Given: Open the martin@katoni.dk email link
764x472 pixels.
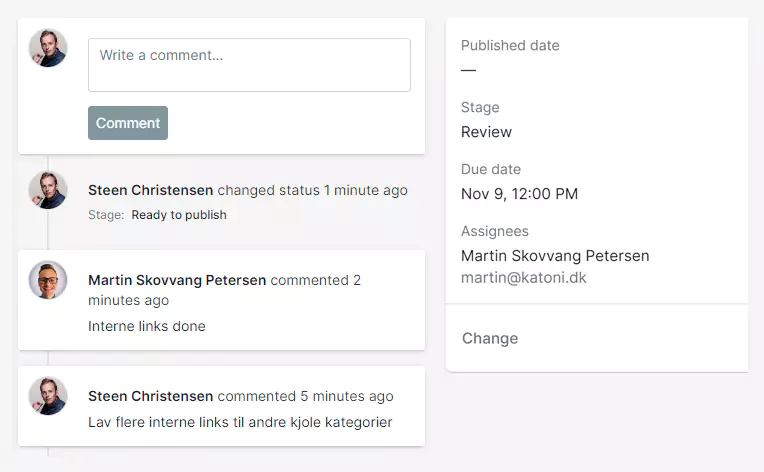Looking at the screenshot, I should pyautogui.click(x=524, y=277).
